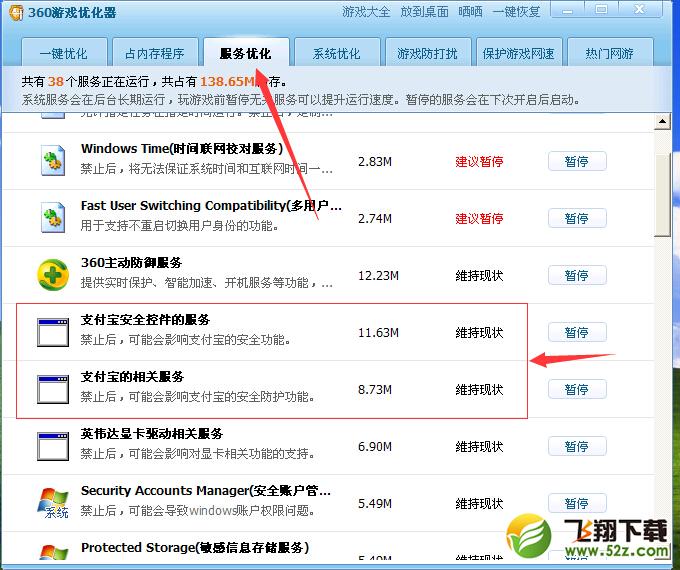The image size is (680, 570).
Task: Select the 服务优化 tab
Action: pyautogui.click(x=245, y=53)
